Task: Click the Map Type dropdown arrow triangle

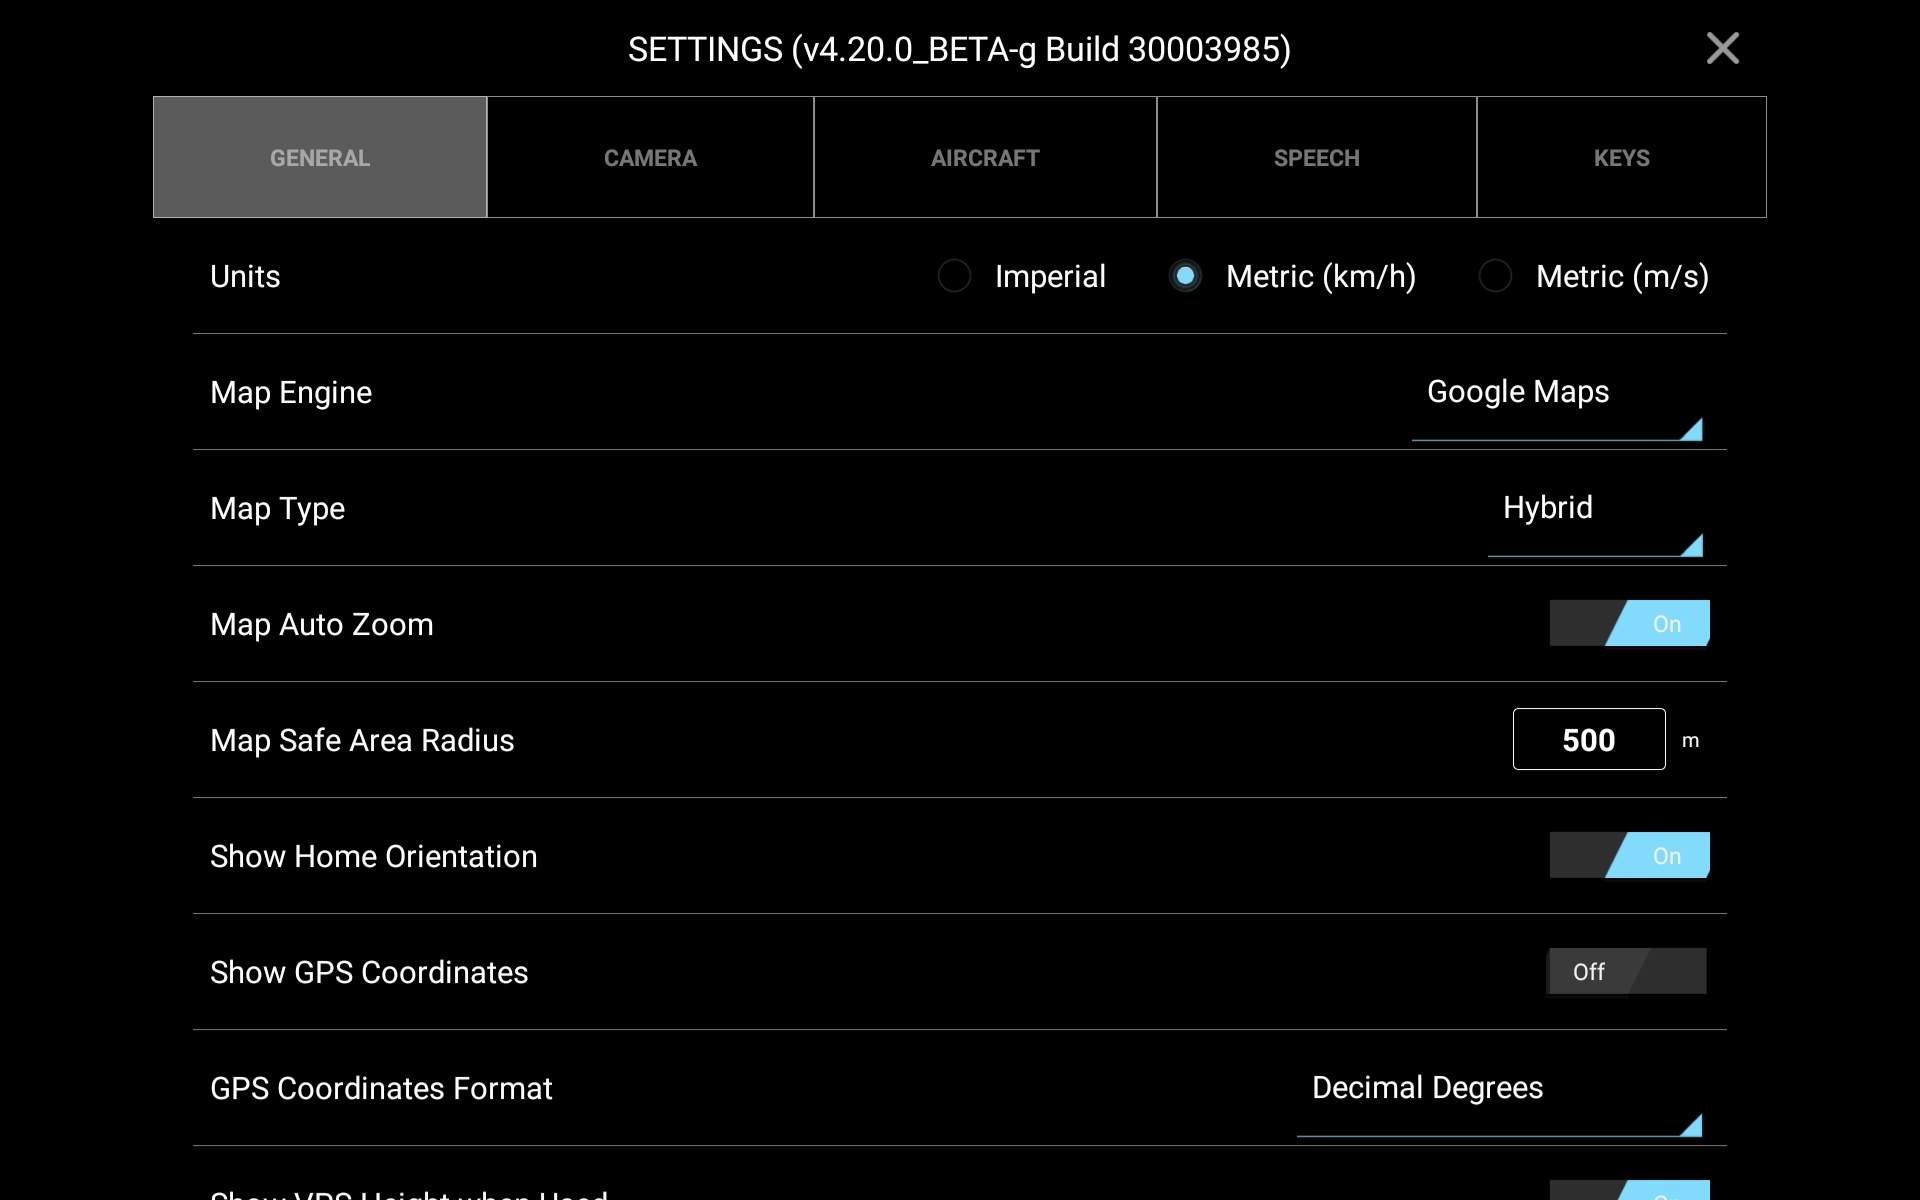Action: click(1693, 547)
